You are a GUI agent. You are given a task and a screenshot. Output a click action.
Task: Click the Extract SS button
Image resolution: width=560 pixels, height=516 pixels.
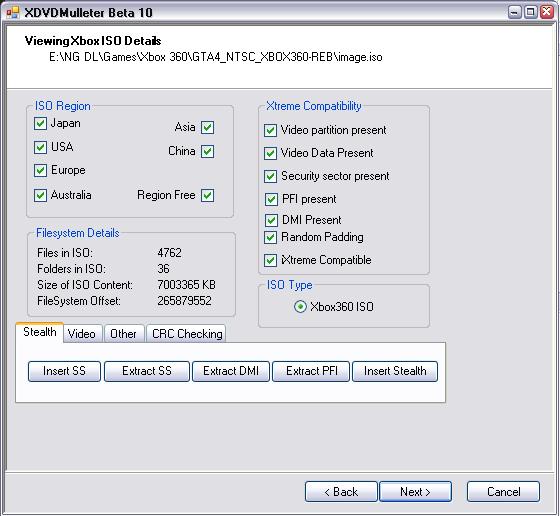coord(147,371)
